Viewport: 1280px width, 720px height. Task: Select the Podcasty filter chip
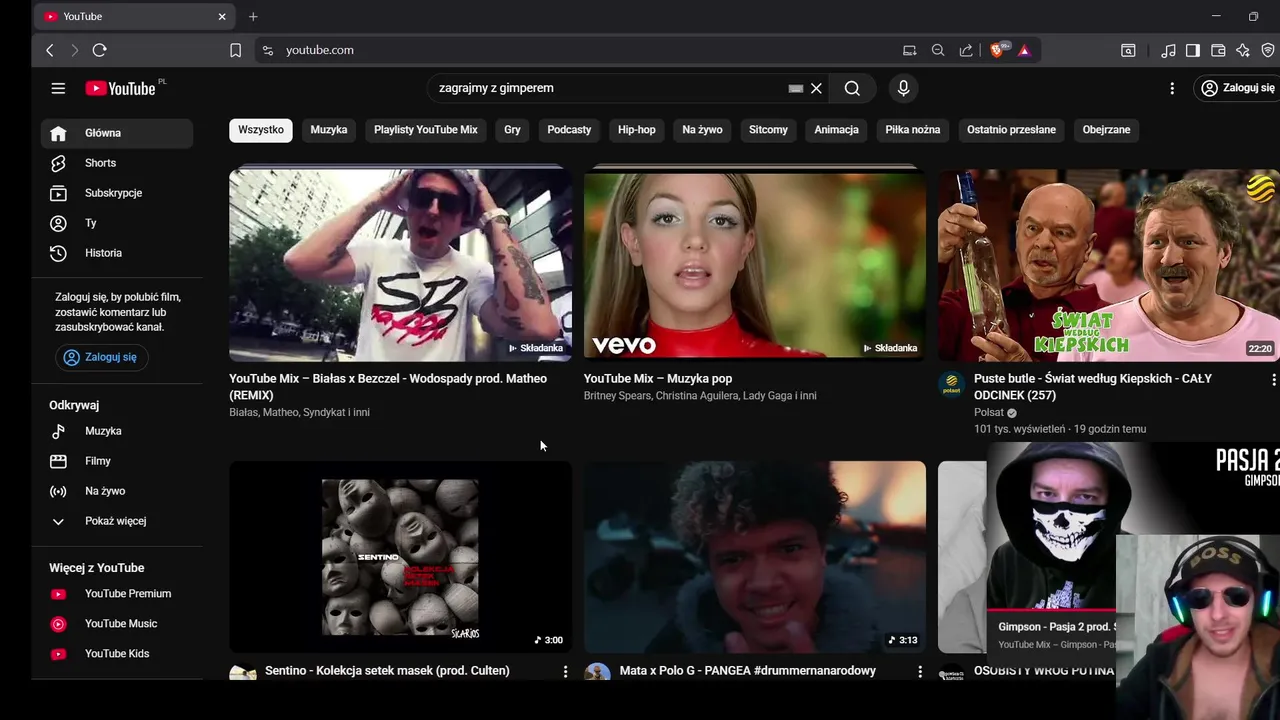tap(569, 130)
